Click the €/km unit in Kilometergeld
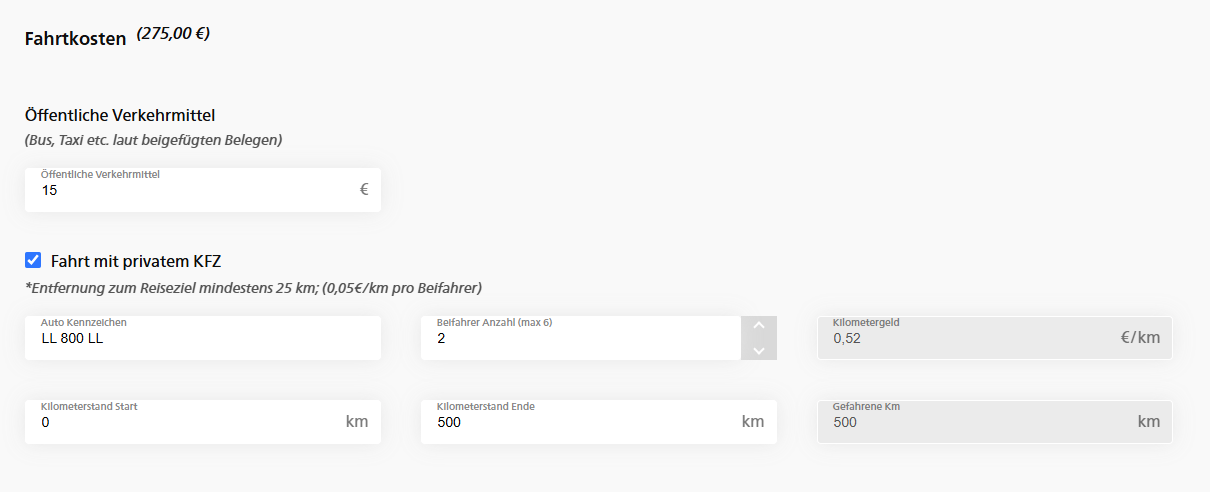 point(1140,338)
